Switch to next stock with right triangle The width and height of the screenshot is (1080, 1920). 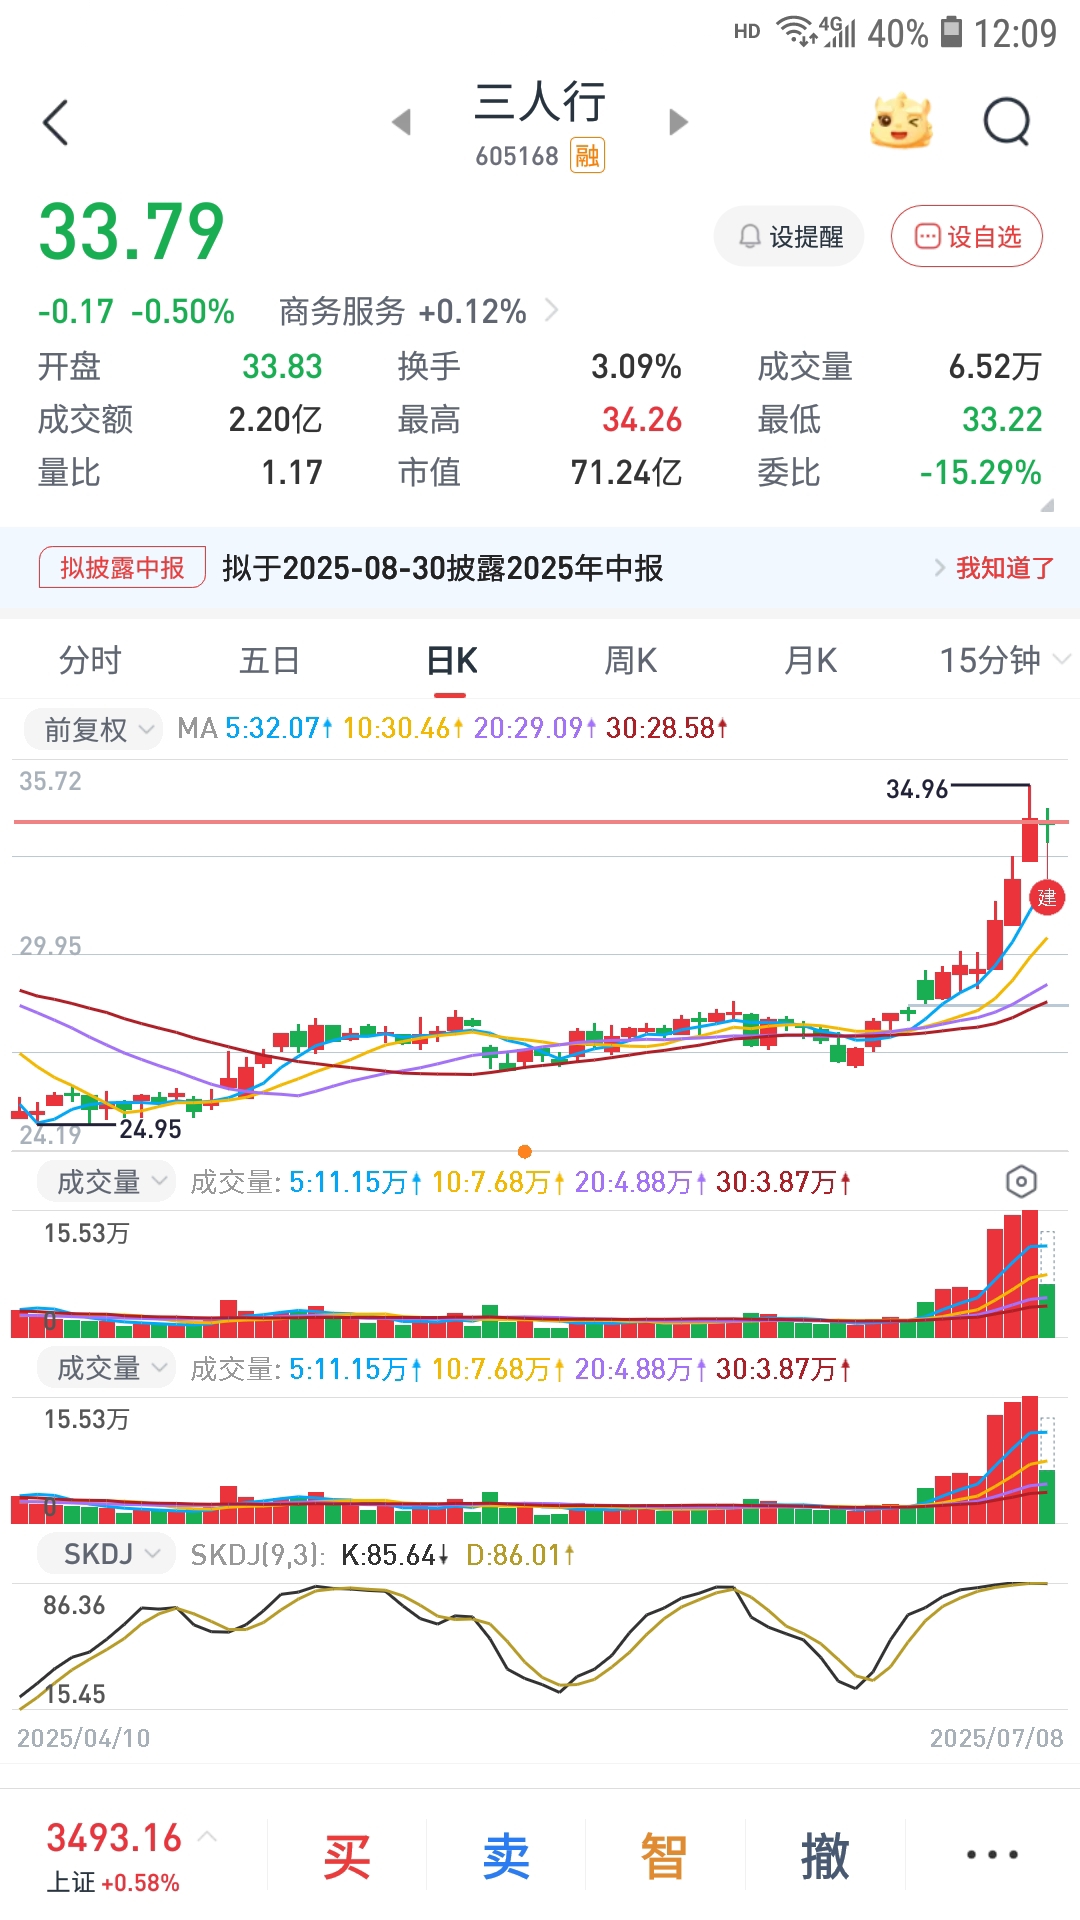pos(679,122)
